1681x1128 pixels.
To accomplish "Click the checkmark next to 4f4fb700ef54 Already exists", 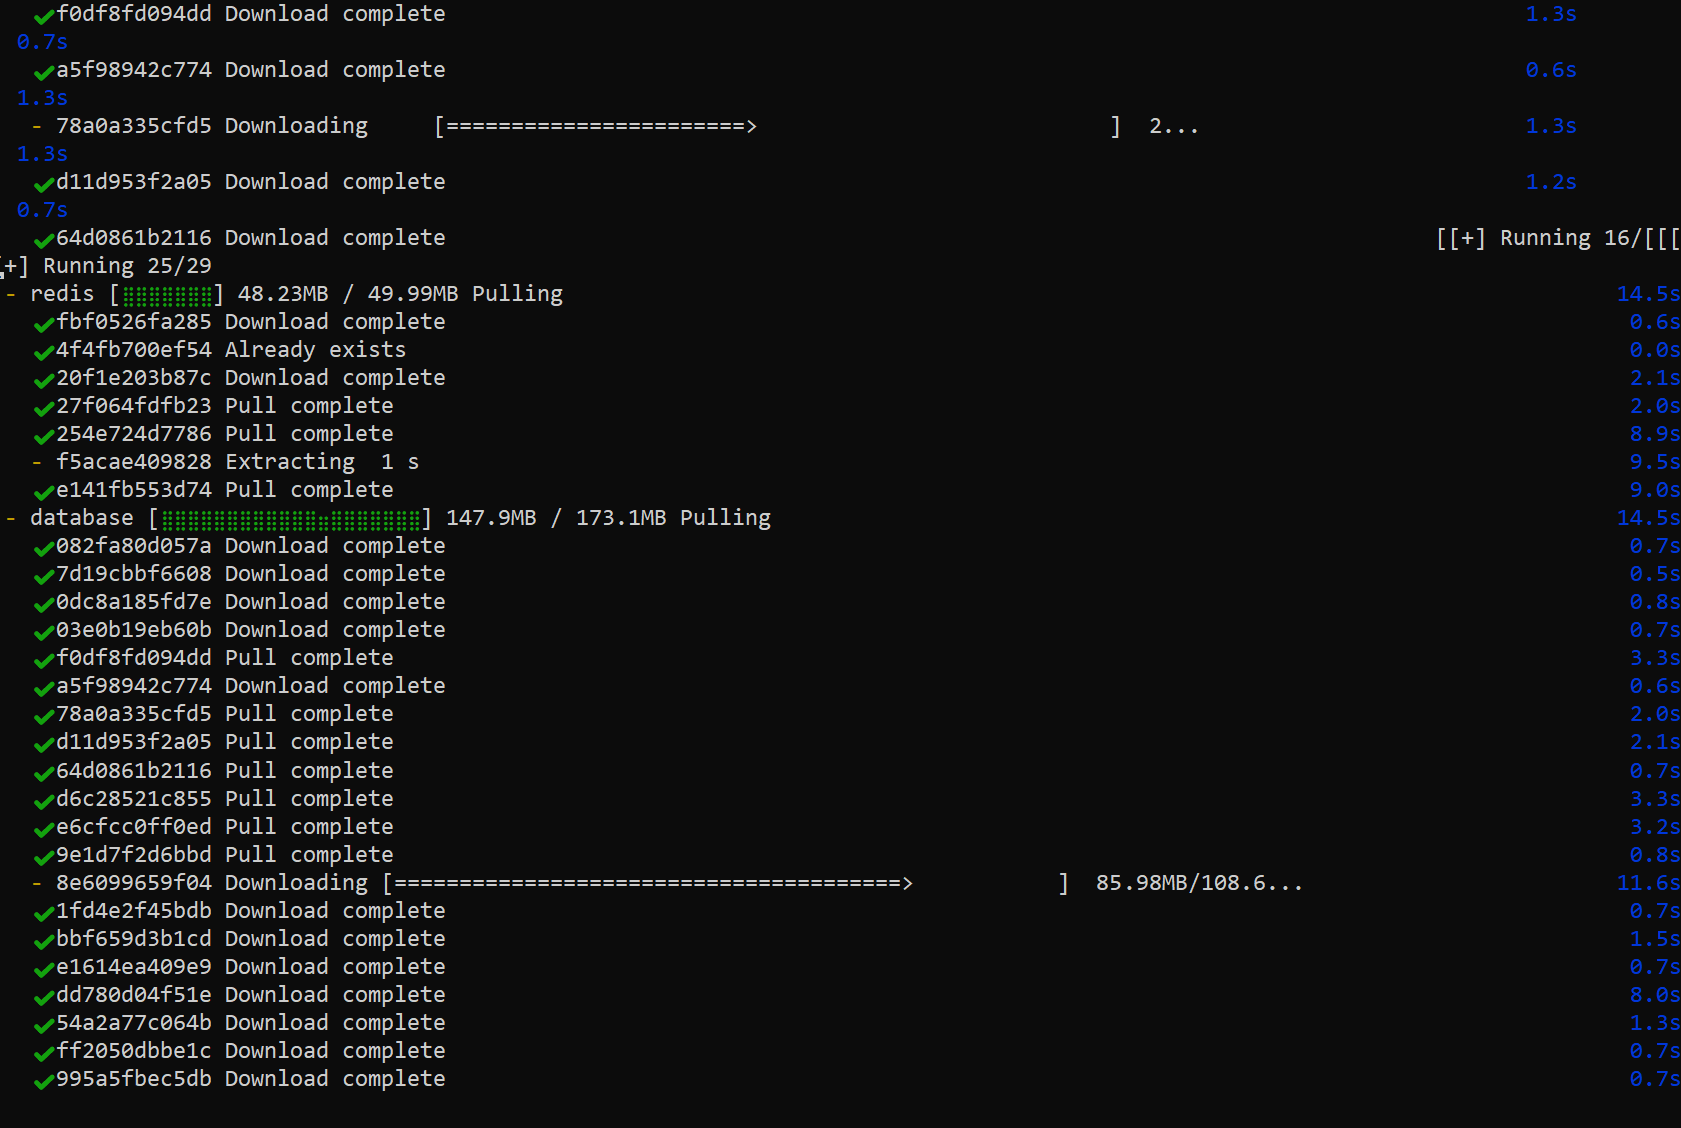I will point(43,352).
